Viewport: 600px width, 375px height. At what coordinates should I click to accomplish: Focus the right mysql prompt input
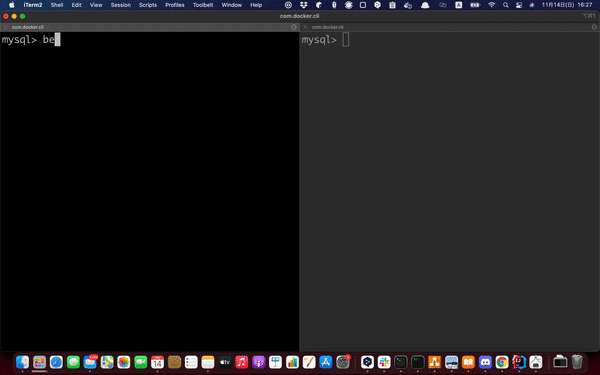346,39
